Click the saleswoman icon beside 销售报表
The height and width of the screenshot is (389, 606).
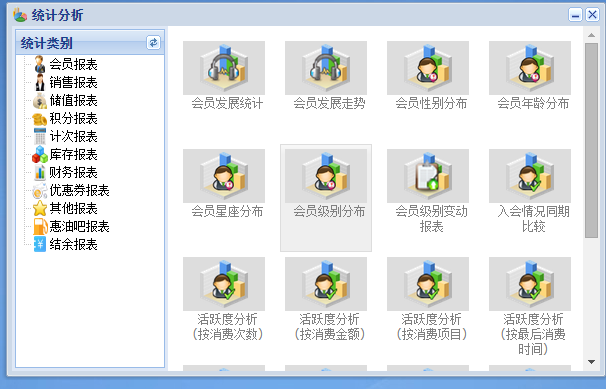coord(40,82)
